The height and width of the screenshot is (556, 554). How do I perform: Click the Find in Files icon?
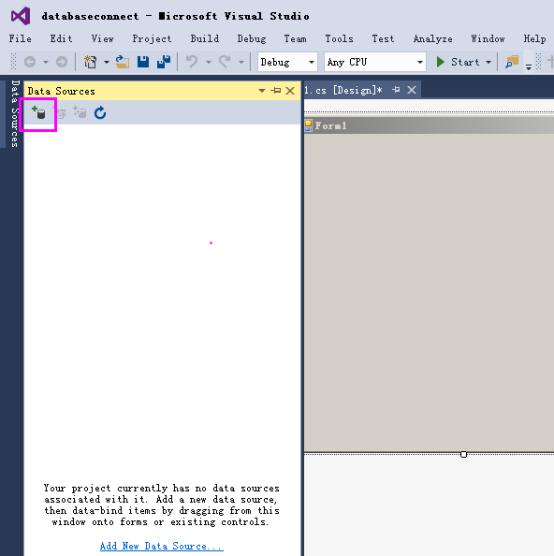(x=512, y=62)
